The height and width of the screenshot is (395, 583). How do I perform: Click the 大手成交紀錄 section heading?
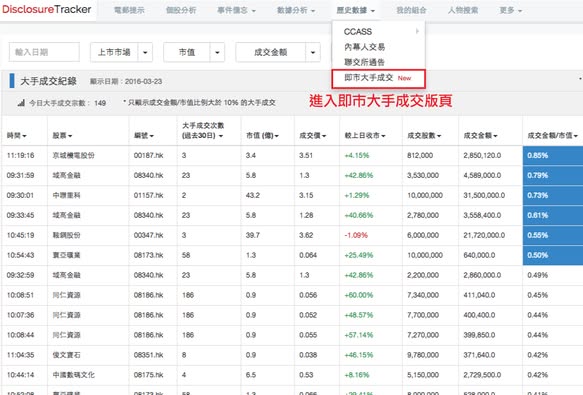coord(48,81)
